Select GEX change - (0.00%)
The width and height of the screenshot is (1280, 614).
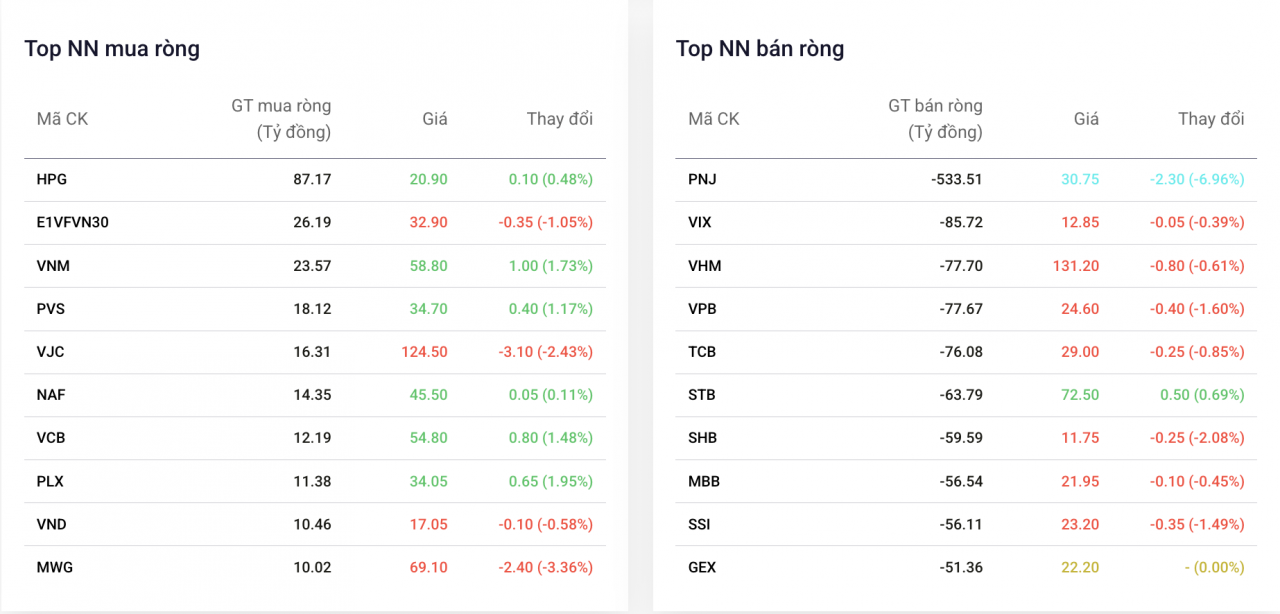[x=1214, y=567]
